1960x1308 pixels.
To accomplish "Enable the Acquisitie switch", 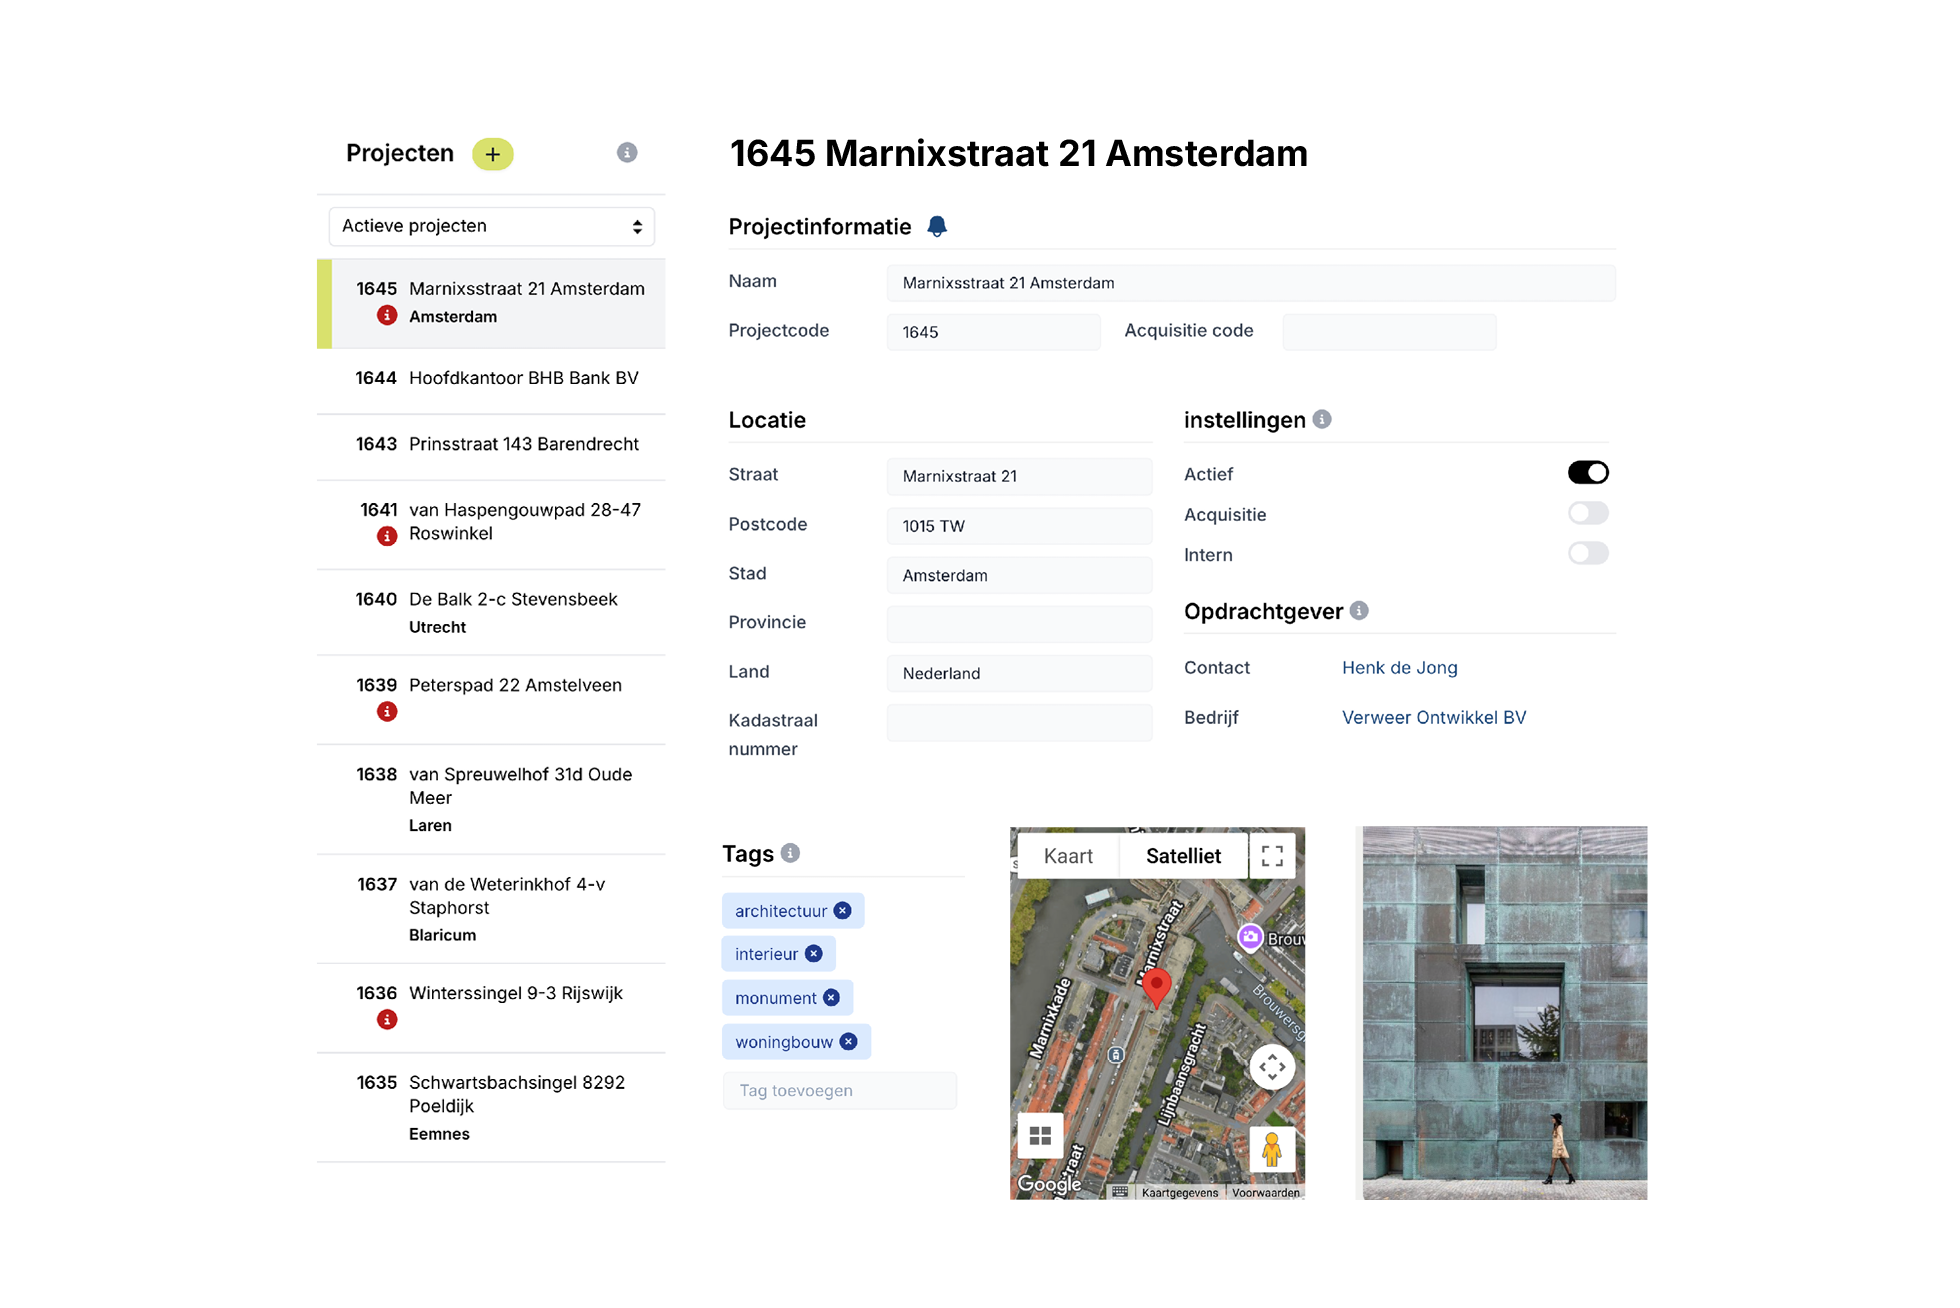I will click(x=1588, y=513).
